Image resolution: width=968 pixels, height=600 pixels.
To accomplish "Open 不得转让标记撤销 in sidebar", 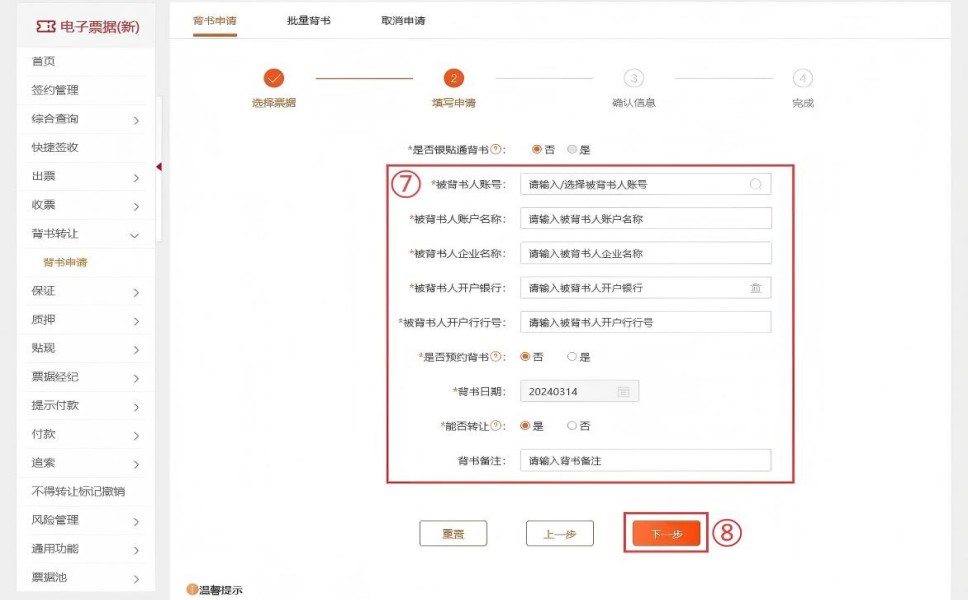I will (x=78, y=491).
